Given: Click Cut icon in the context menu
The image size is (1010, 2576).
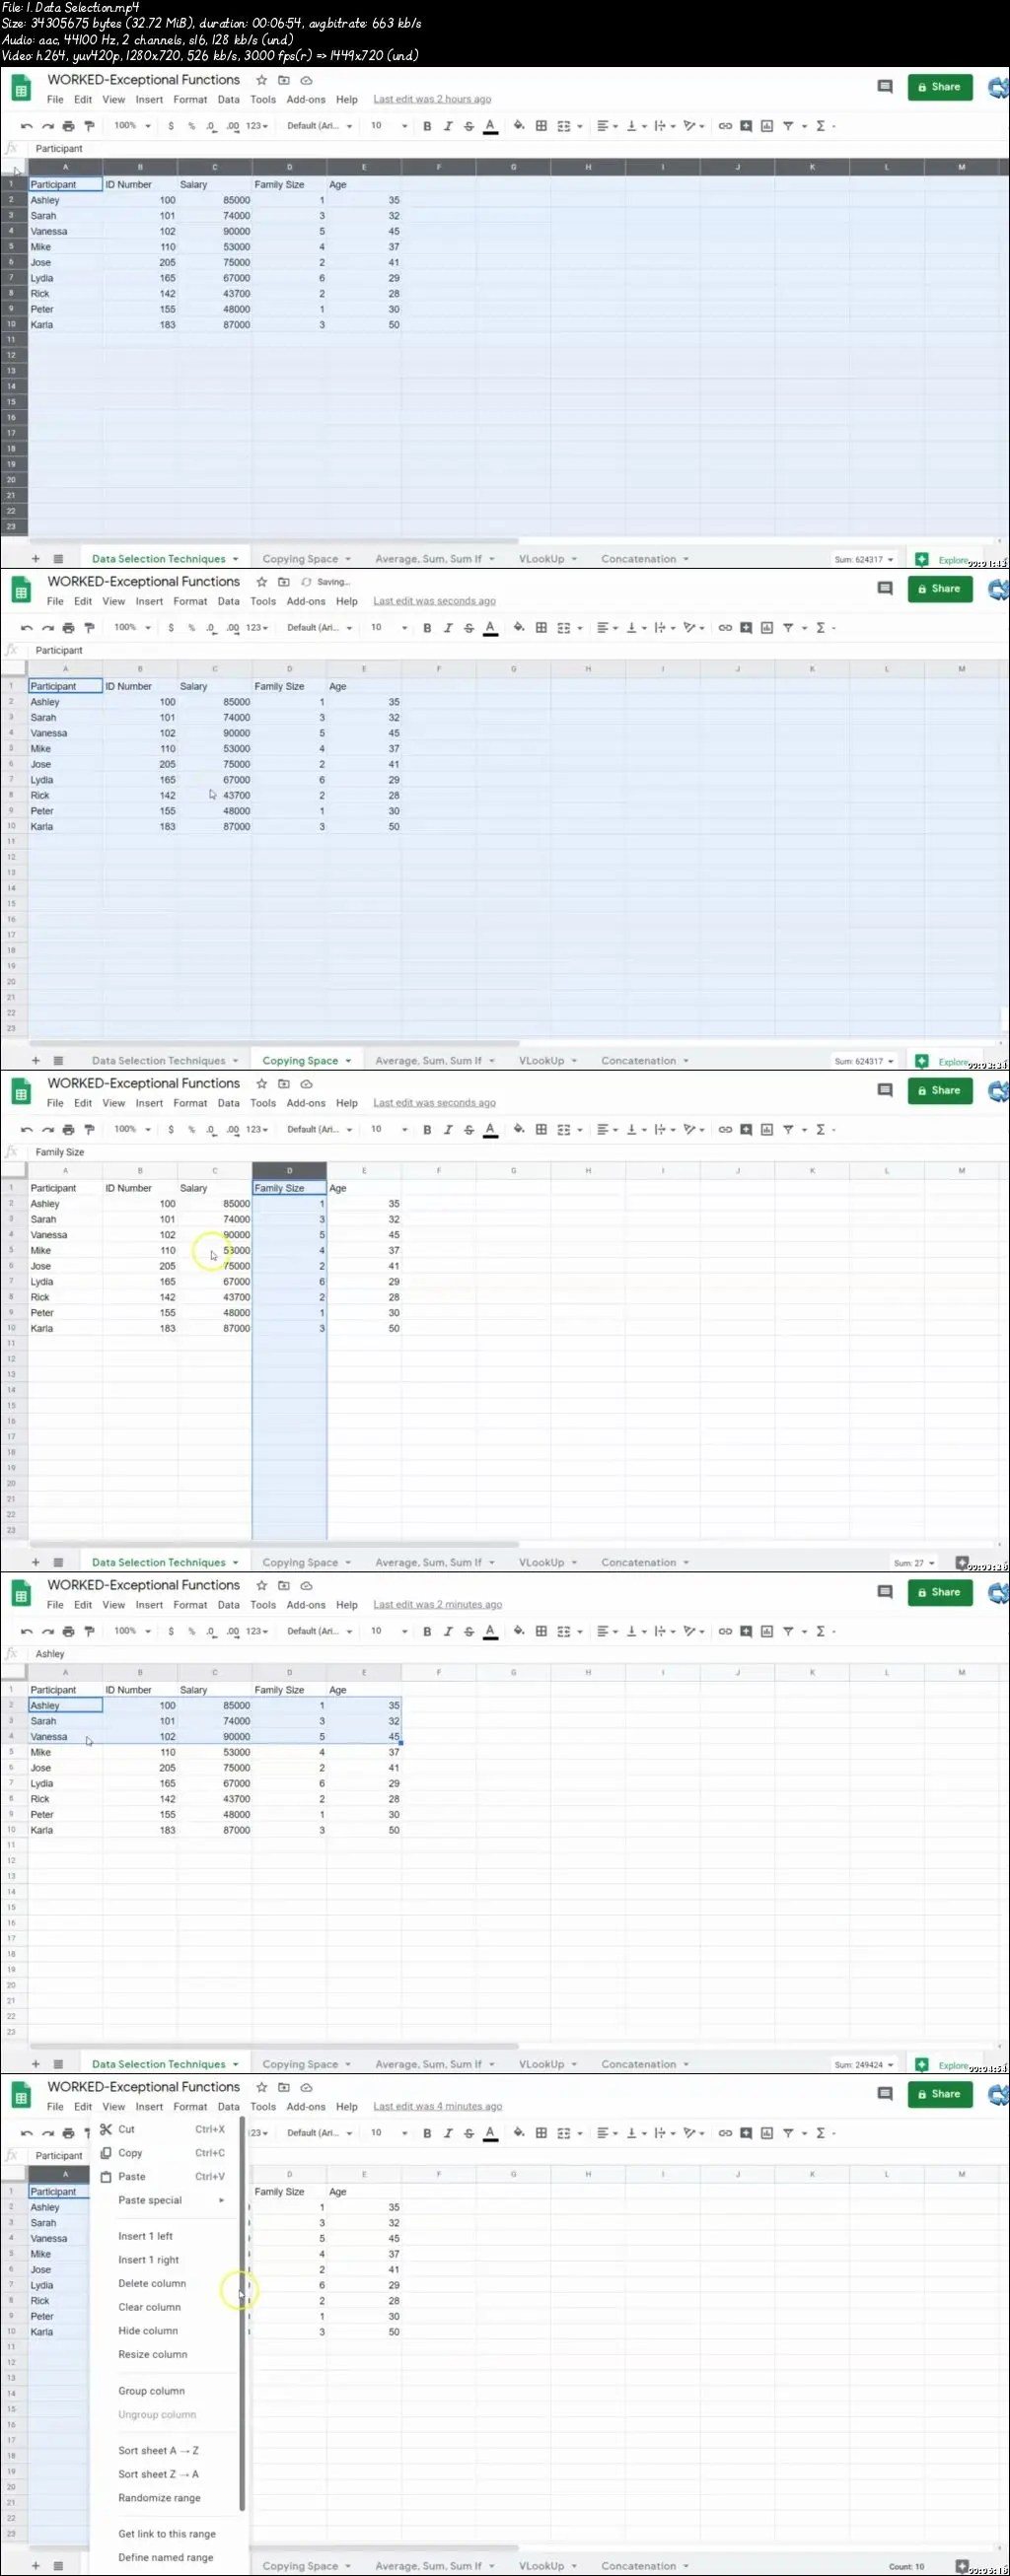Looking at the screenshot, I should point(106,2130).
